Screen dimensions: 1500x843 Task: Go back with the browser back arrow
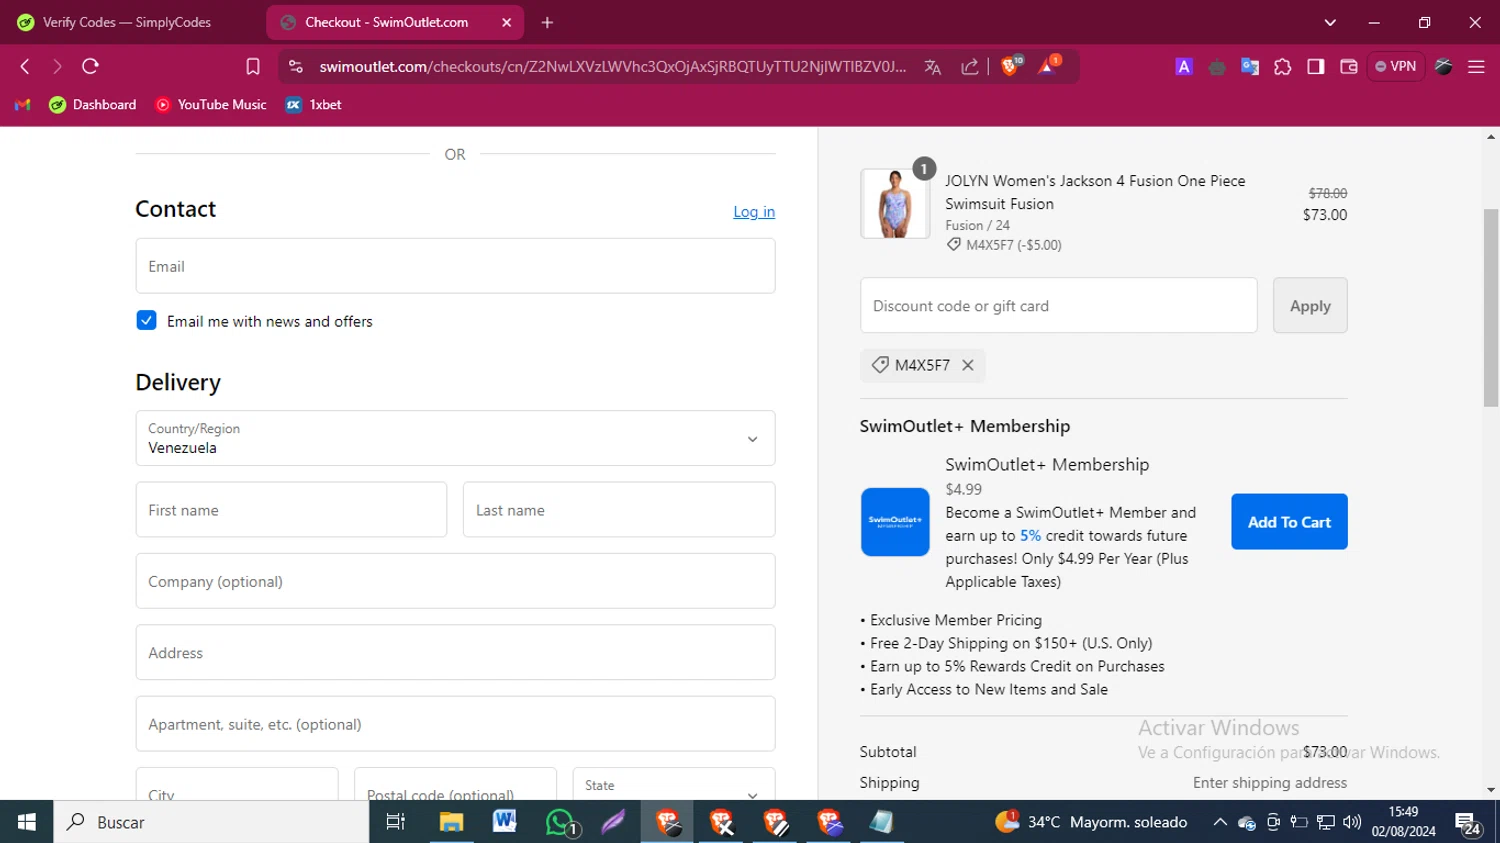(25, 66)
